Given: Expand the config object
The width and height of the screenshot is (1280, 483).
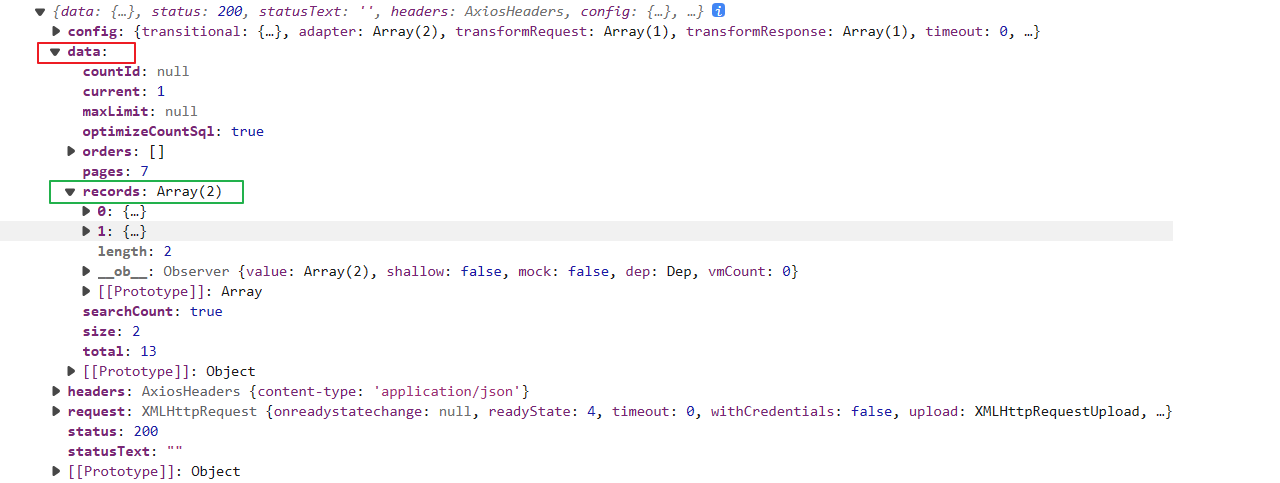Looking at the screenshot, I should click(x=57, y=32).
